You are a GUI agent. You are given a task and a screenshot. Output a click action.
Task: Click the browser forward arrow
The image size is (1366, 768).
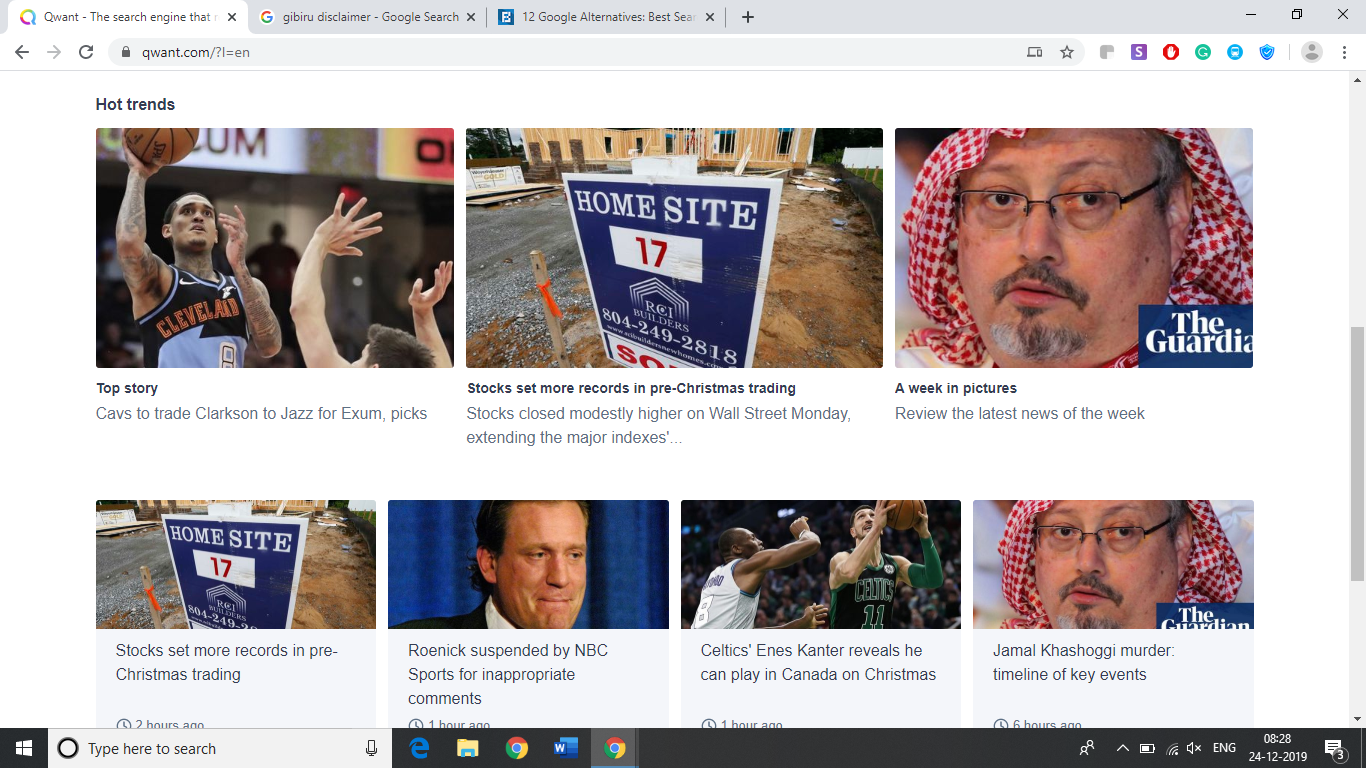click(54, 52)
